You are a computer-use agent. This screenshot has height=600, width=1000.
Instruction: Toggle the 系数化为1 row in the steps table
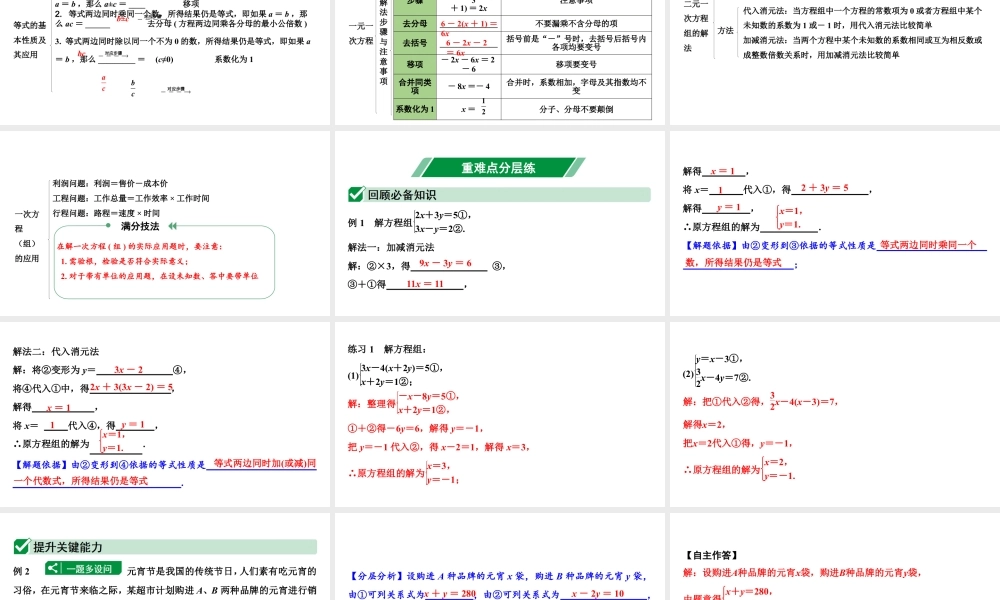(415, 108)
